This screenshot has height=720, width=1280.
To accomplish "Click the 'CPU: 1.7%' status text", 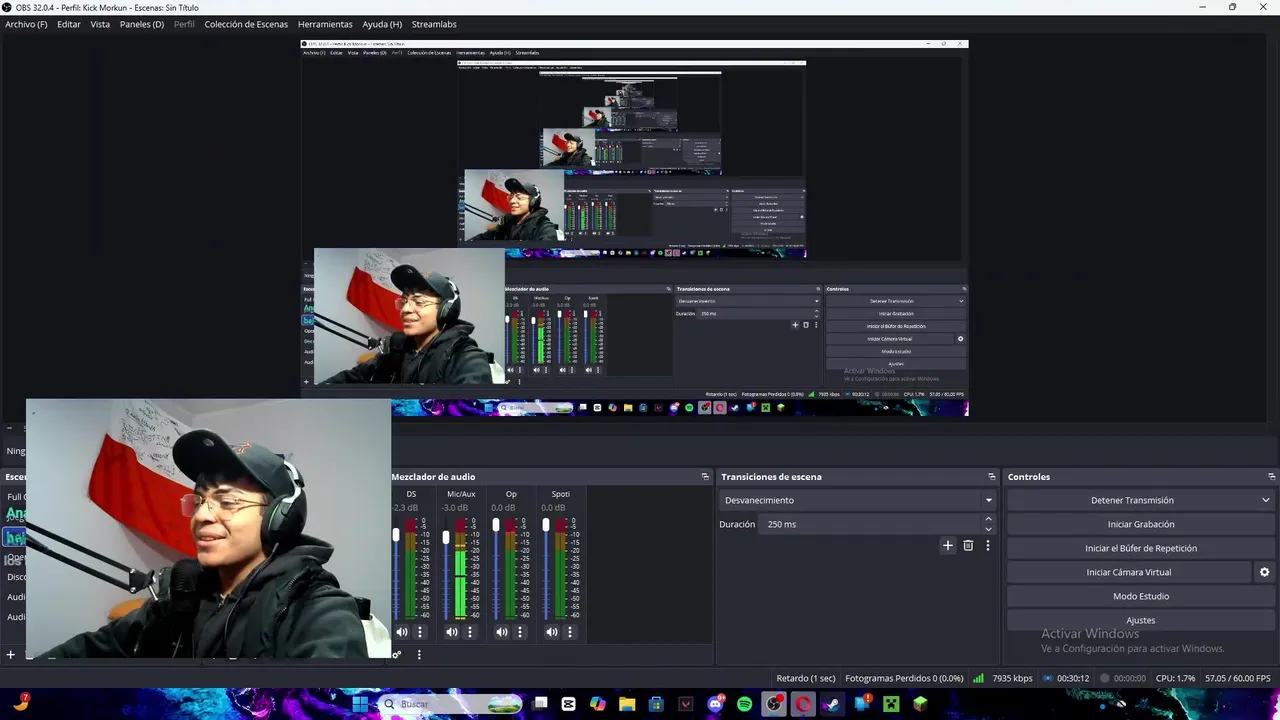I will click(1175, 678).
